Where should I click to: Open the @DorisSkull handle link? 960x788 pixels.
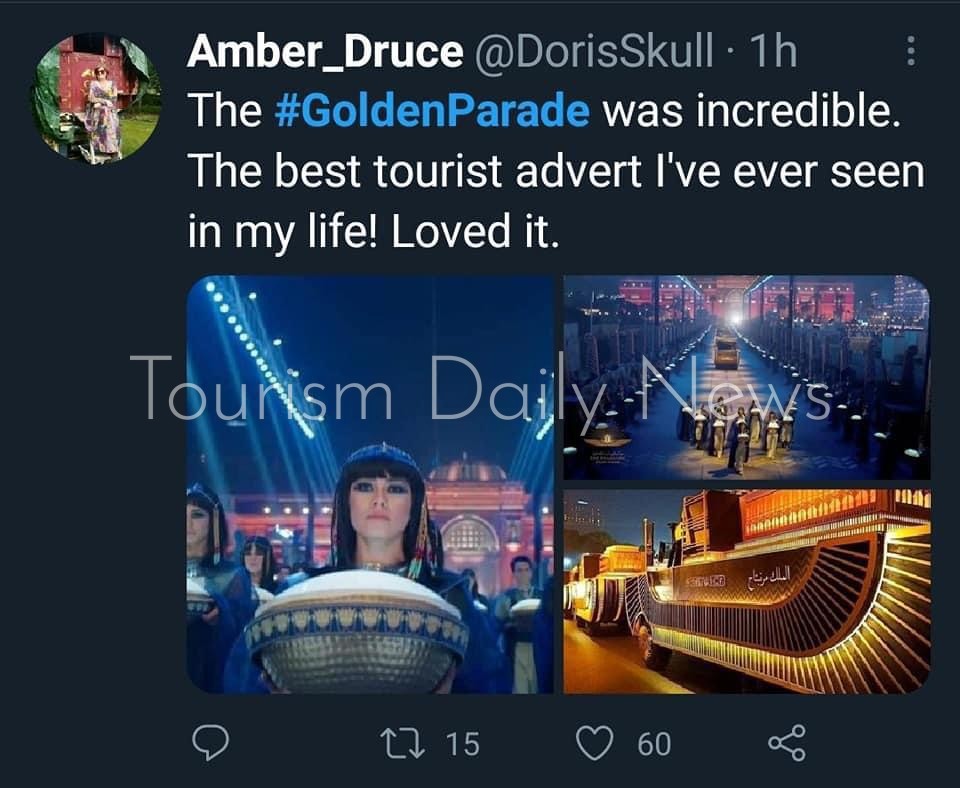(x=594, y=51)
